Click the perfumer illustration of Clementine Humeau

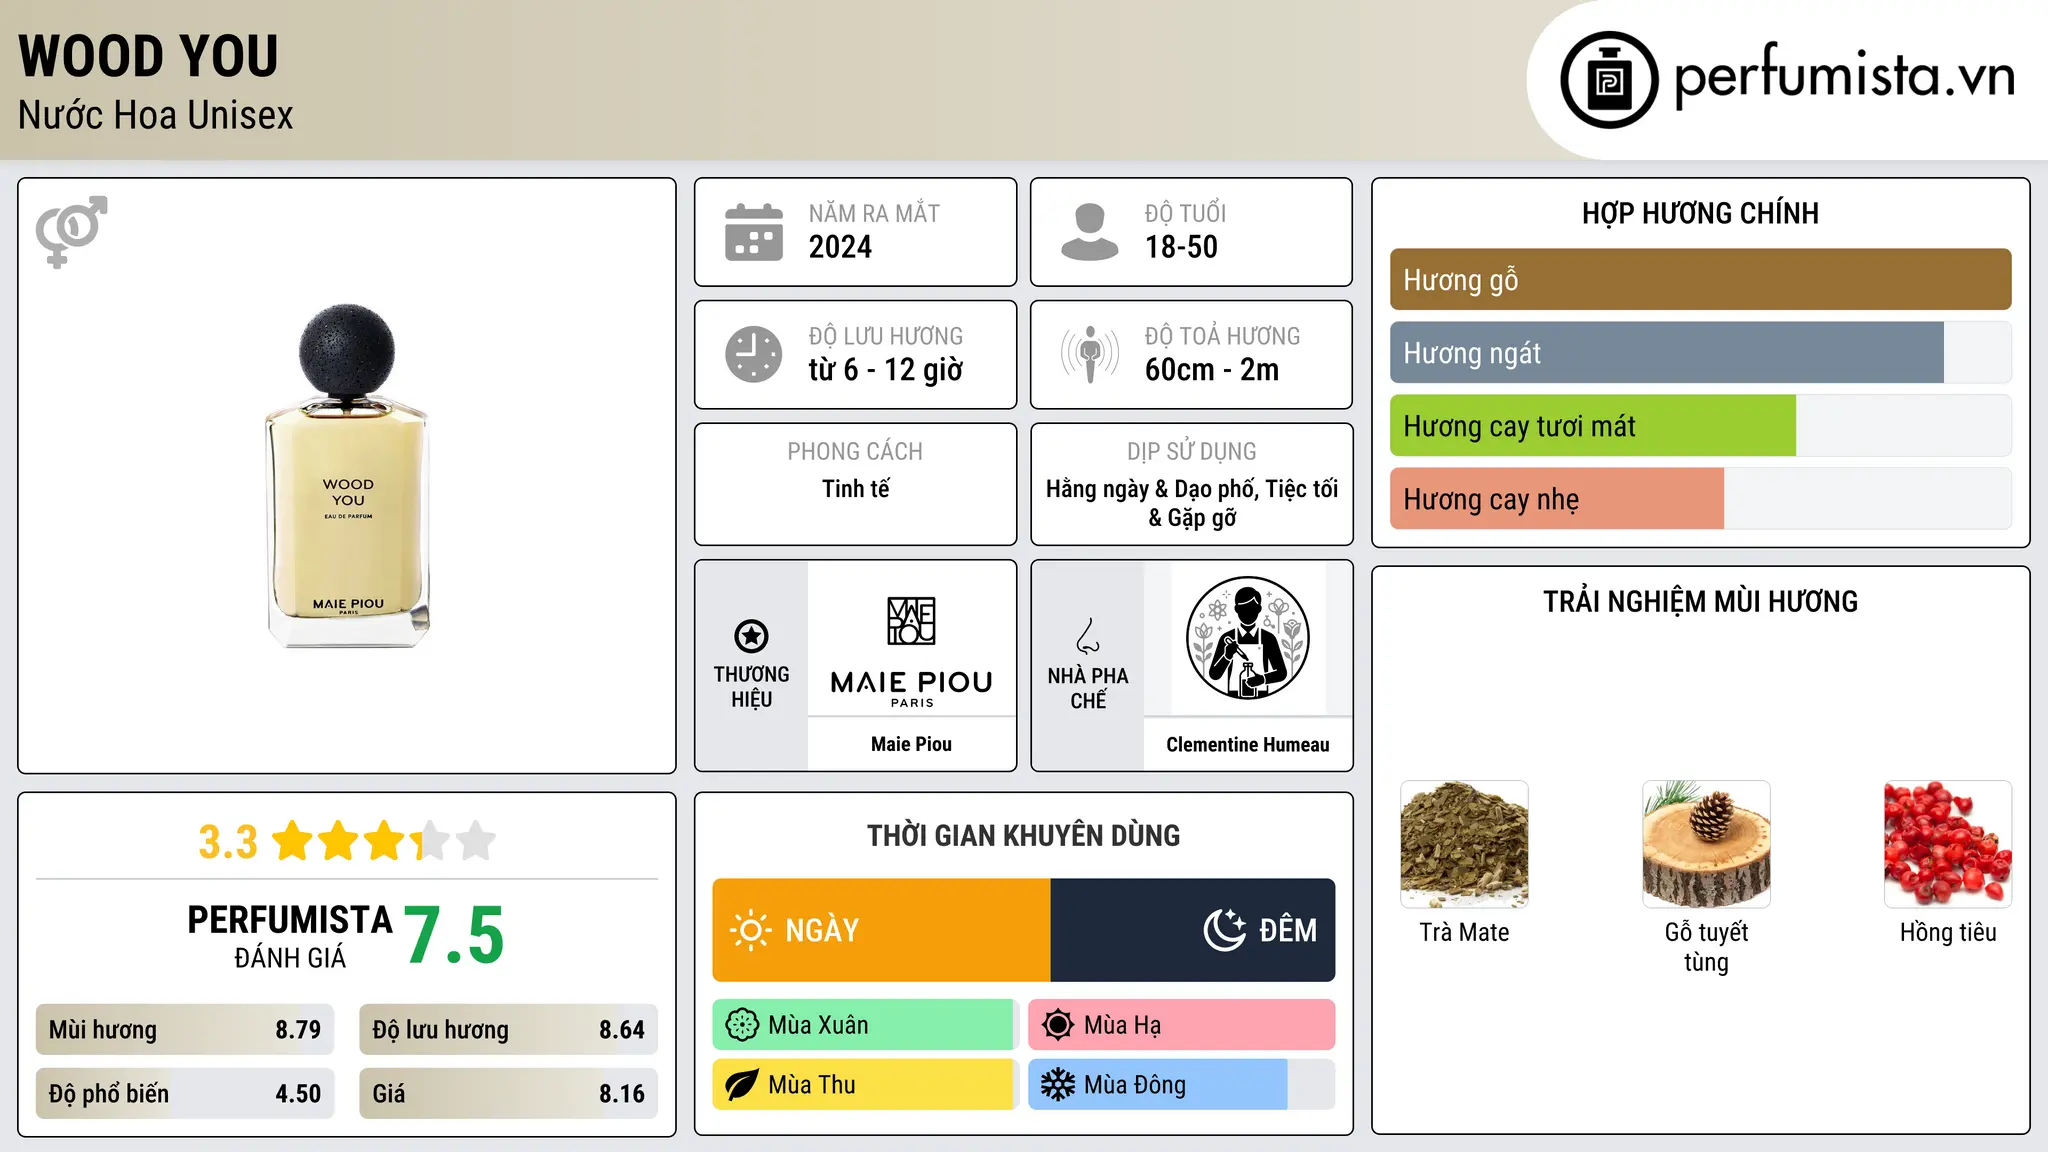pyautogui.click(x=1247, y=638)
